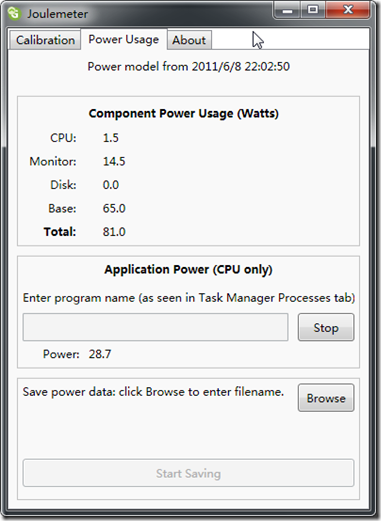Screen dimensions: 381x521
Task: Click the Save power data instruction text
Action: coord(153,392)
